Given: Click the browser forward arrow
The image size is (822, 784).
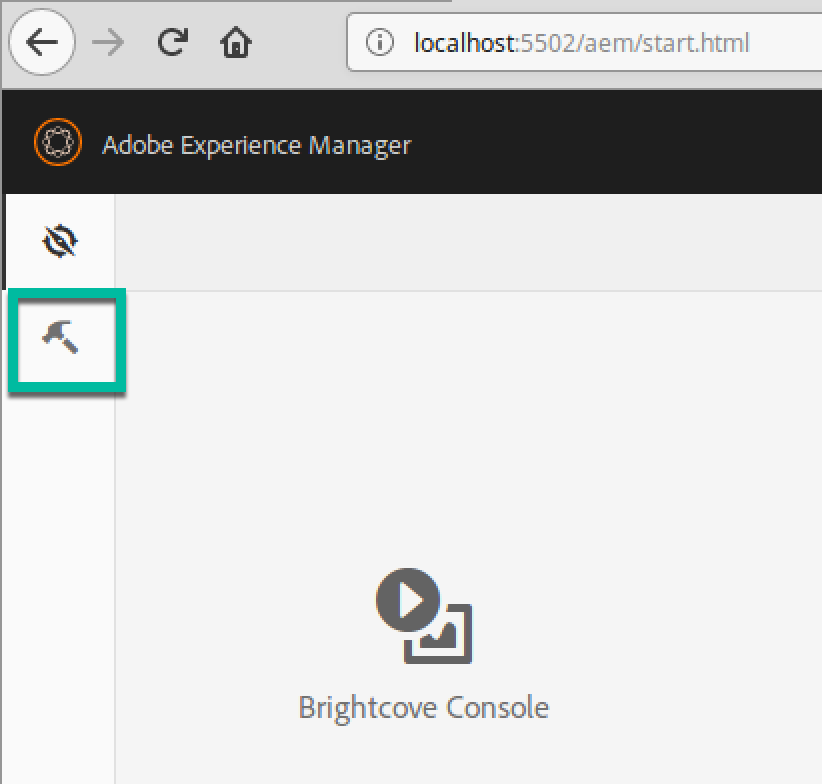Looking at the screenshot, I should click(x=107, y=42).
